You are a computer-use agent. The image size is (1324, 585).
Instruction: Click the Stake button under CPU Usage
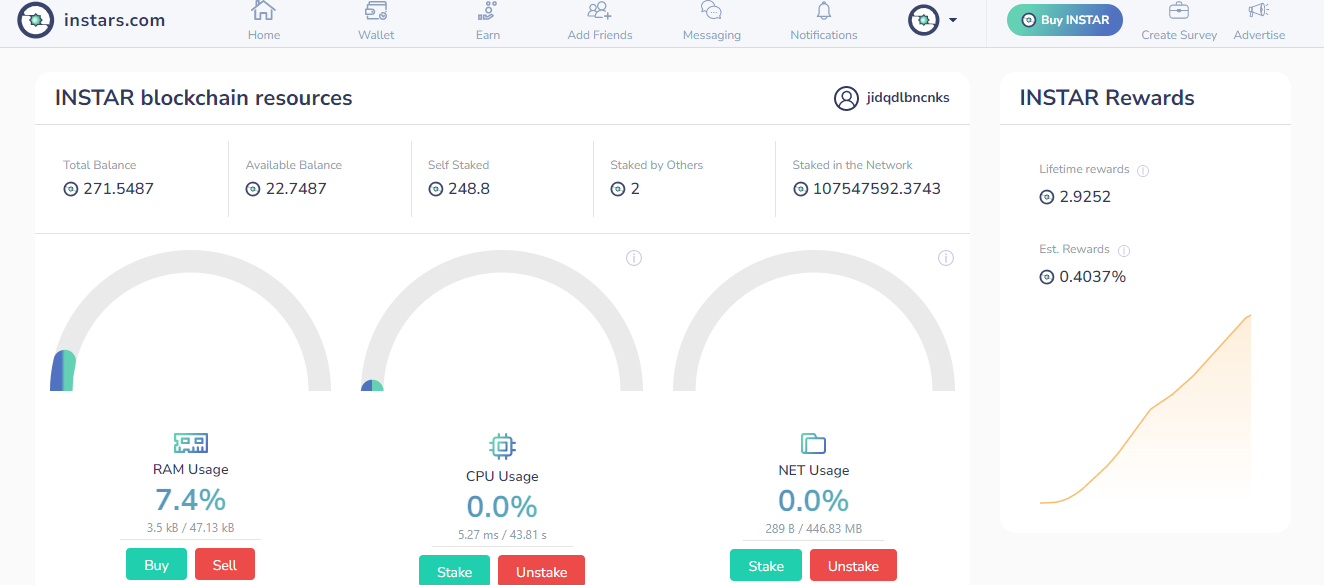[454, 571]
